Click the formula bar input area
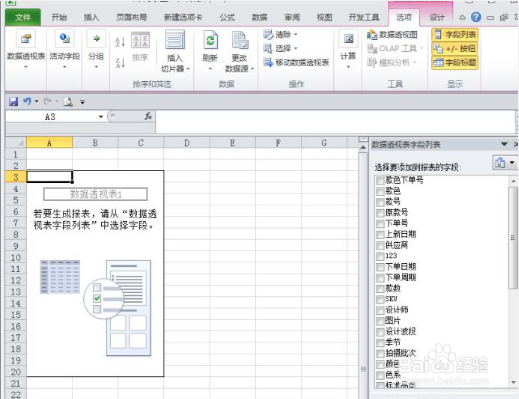Image resolution: width=519 pixels, height=399 pixels. pyautogui.click(x=335, y=122)
